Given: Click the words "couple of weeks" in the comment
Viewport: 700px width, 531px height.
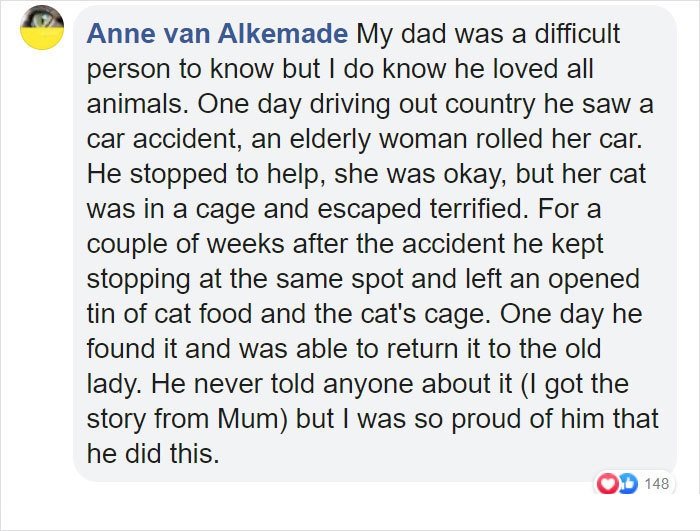Looking at the screenshot, I should (x=186, y=243).
